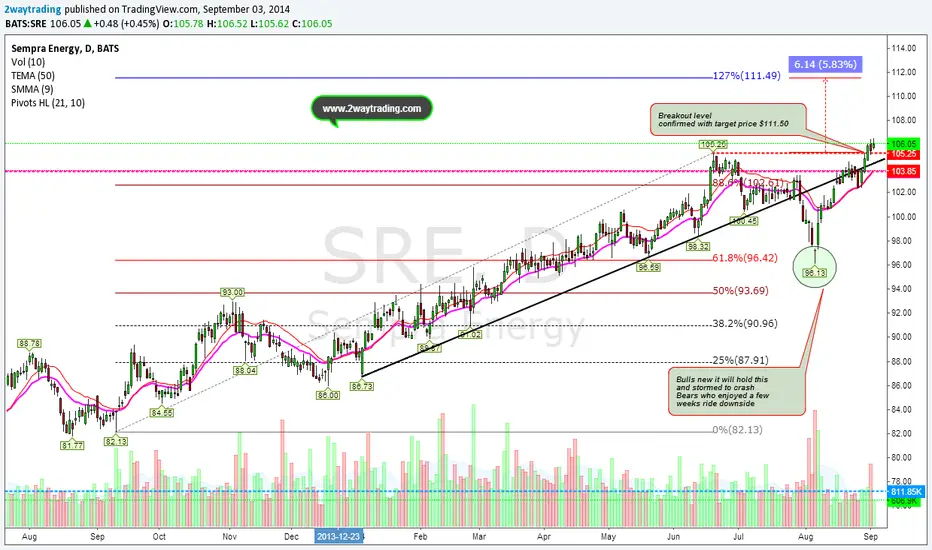The width and height of the screenshot is (932, 550).
Task: Click the H:106.52 high value in header
Action: (x=227, y=24)
